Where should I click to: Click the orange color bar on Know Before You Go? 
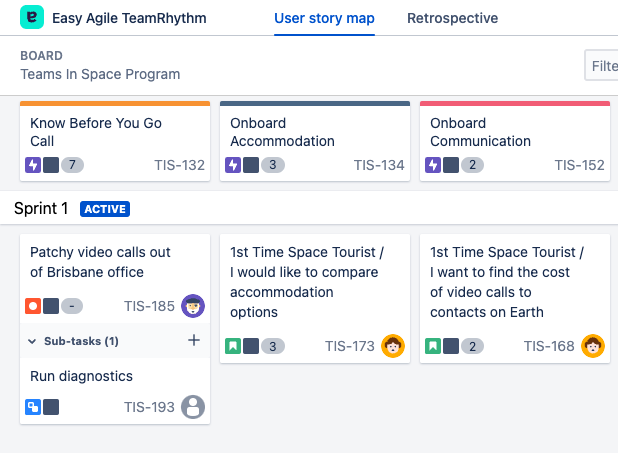click(x=115, y=103)
